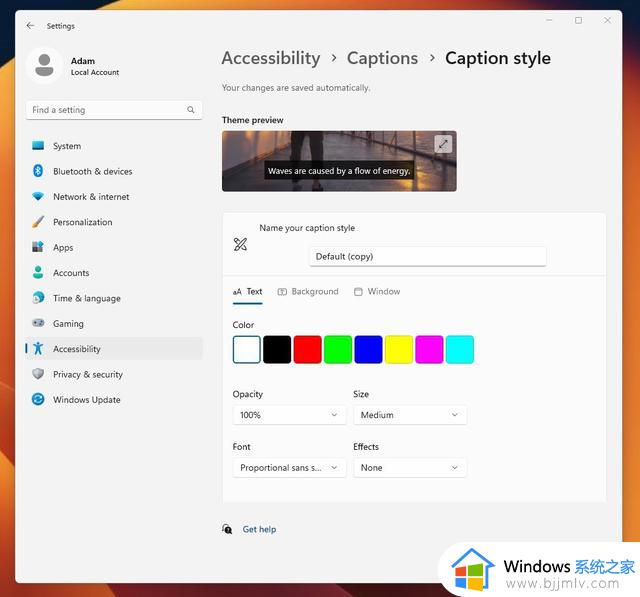Go to Bluetooth & devices

[114, 171]
